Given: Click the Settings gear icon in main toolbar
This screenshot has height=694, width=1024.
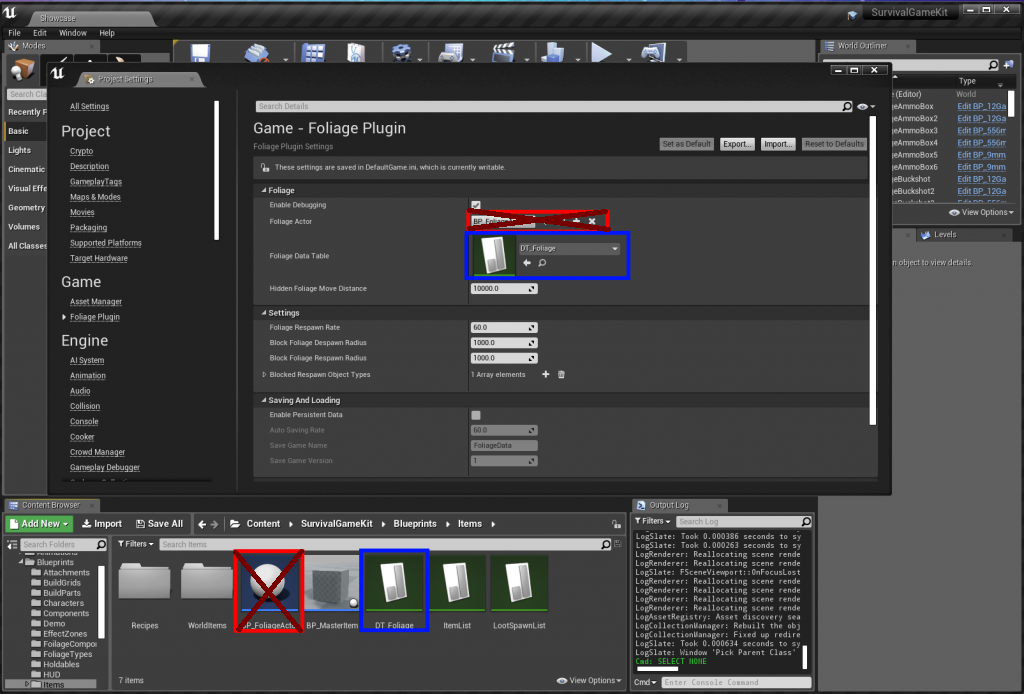Looking at the screenshot, I should [x=401, y=53].
